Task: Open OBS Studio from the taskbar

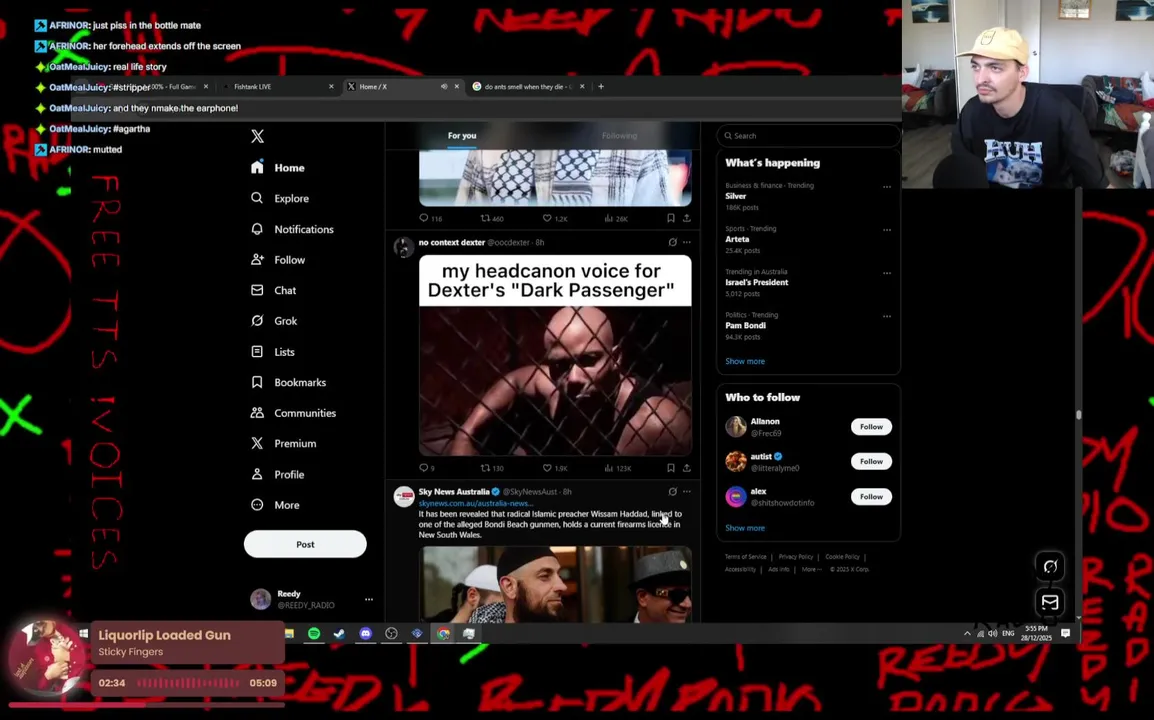Action: pos(392,634)
